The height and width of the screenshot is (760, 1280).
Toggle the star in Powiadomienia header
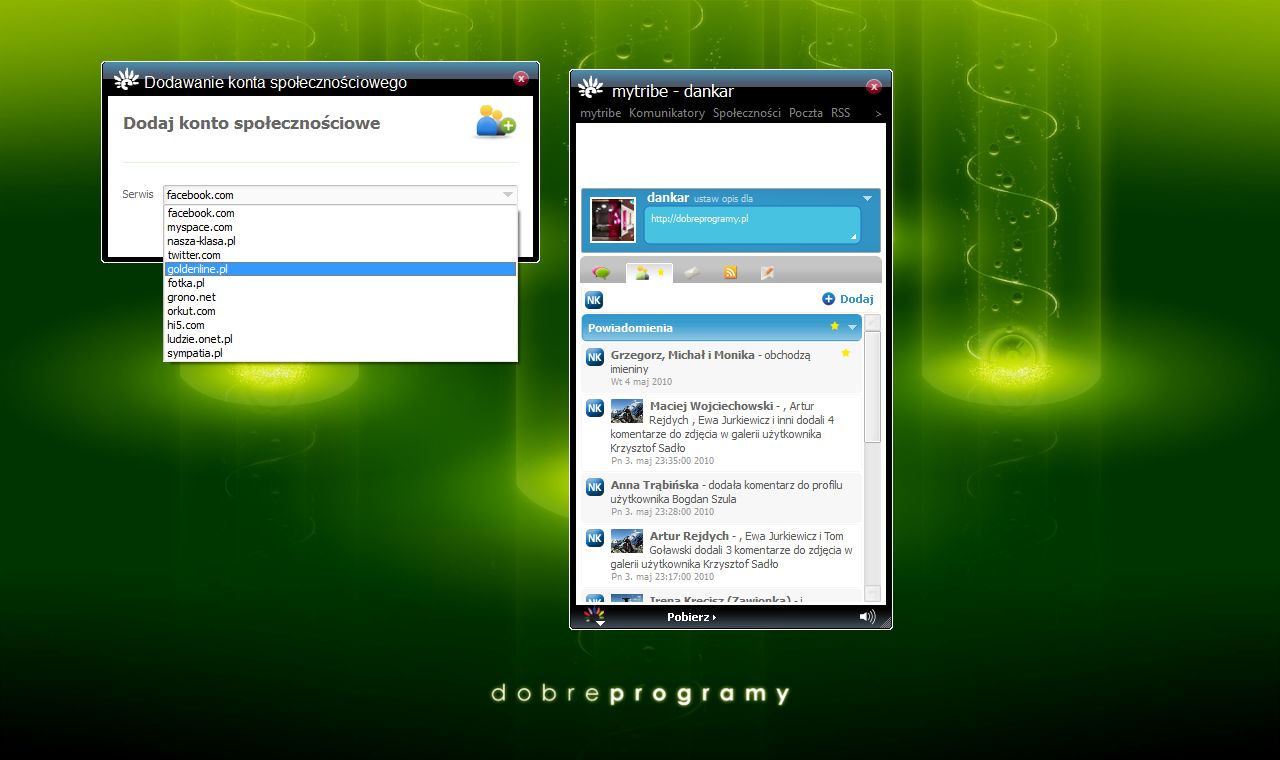pos(834,326)
